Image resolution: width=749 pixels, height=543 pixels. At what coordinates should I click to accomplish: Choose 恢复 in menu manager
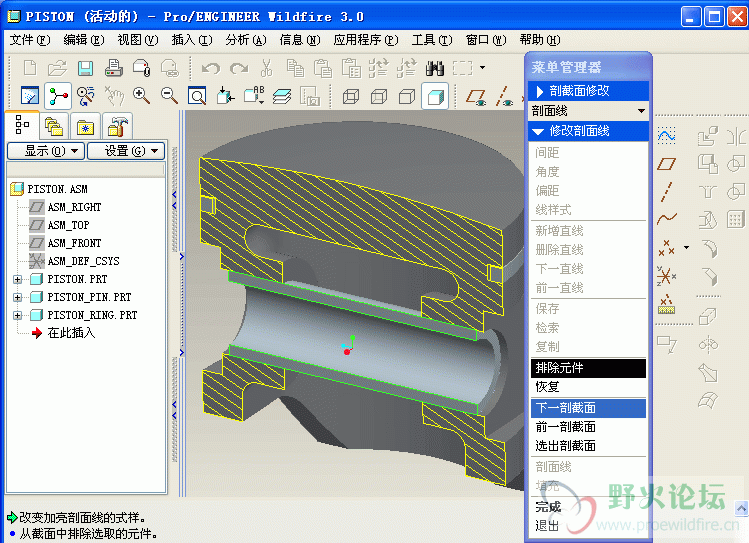click(588, 387)
